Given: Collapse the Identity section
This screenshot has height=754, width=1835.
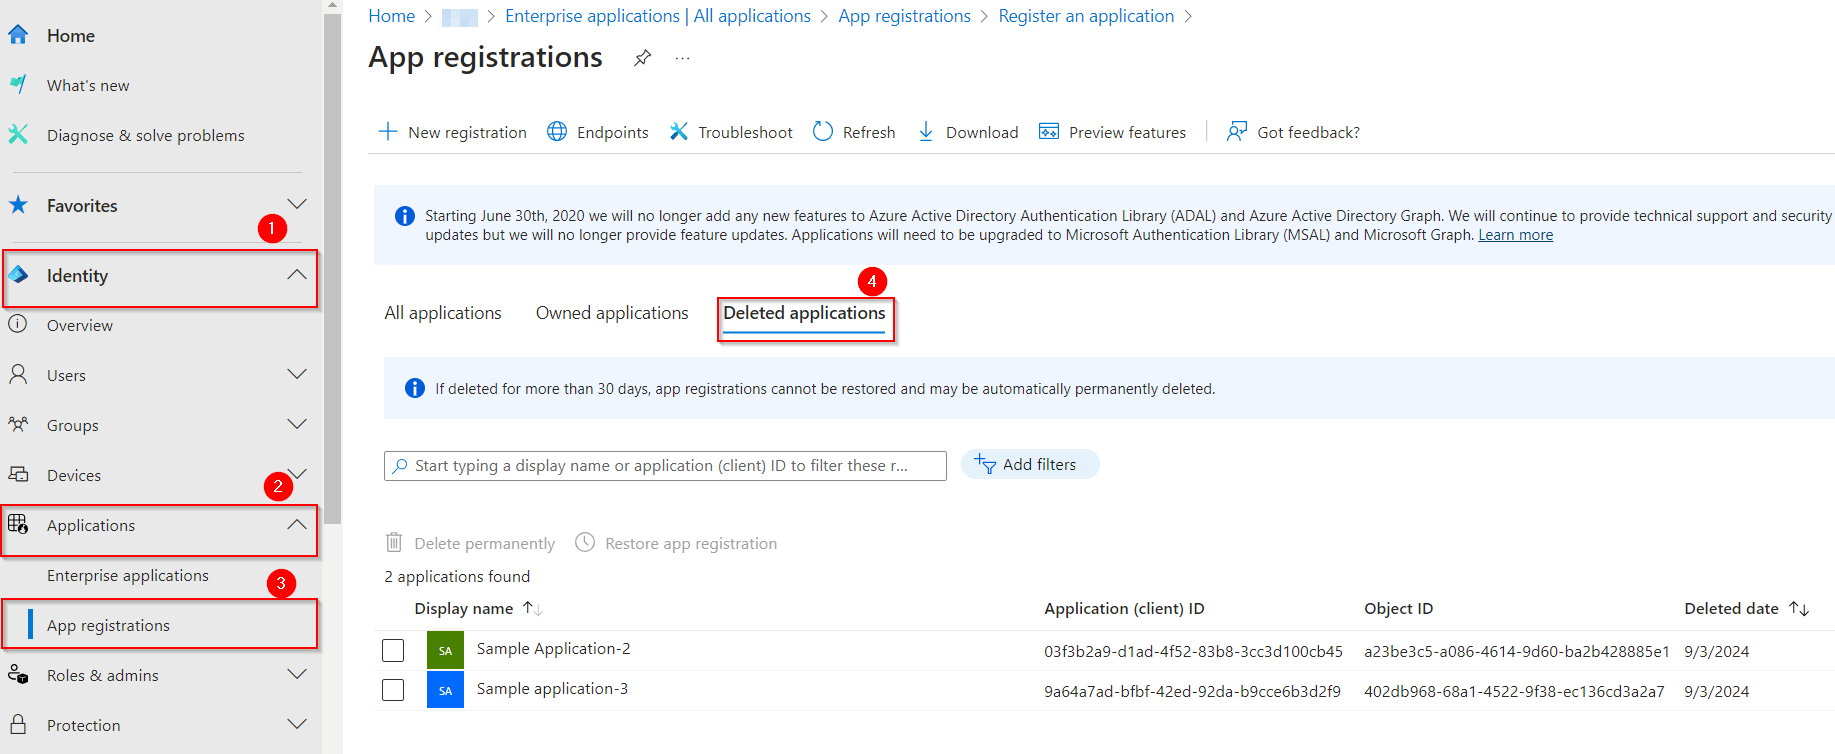Looking at the screenshot, I should pos(297,274).
